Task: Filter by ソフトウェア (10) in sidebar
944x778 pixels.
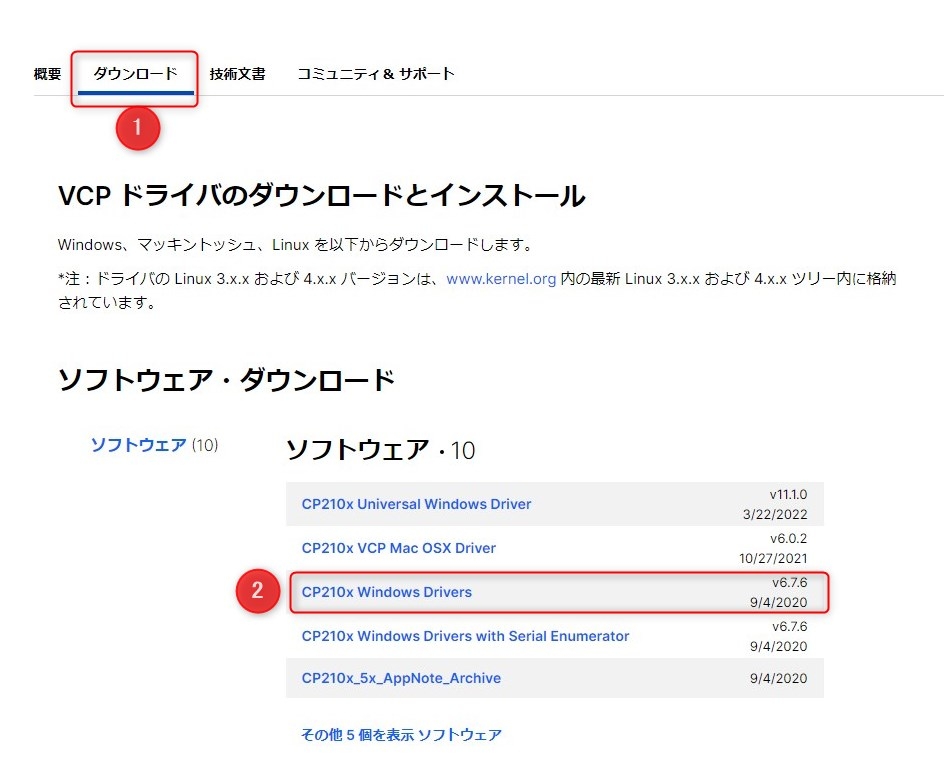Action: 153,445
